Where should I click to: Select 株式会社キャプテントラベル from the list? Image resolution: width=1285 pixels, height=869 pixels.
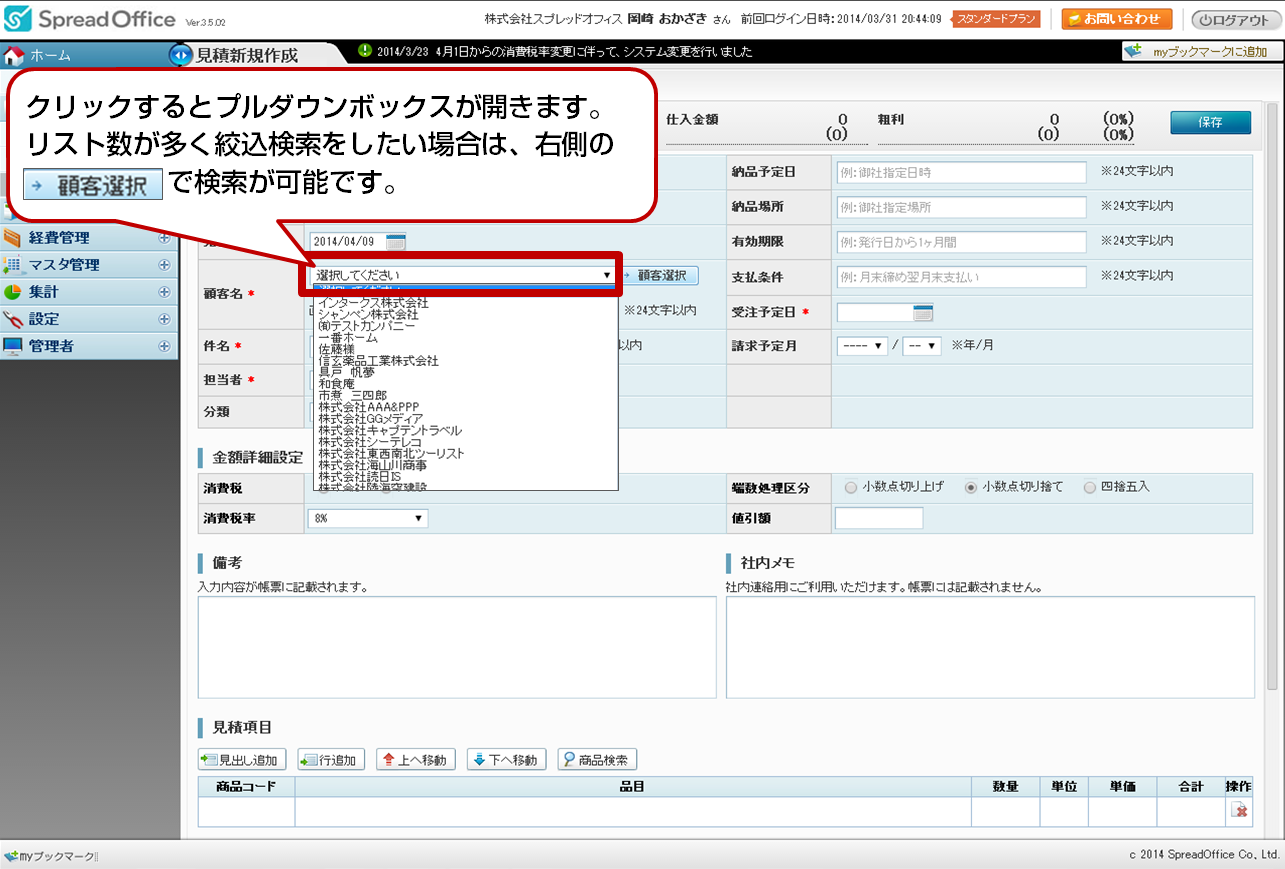(390, 430)
